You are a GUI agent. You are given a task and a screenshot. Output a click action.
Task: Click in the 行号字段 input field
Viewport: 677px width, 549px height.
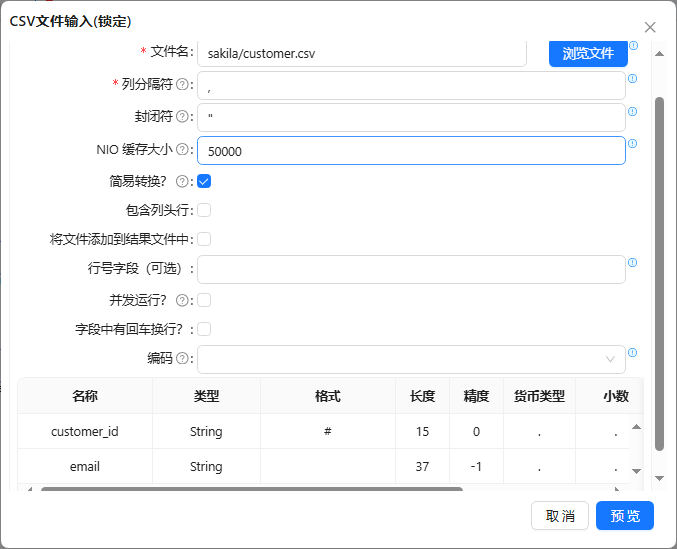[x=411, y=270]
